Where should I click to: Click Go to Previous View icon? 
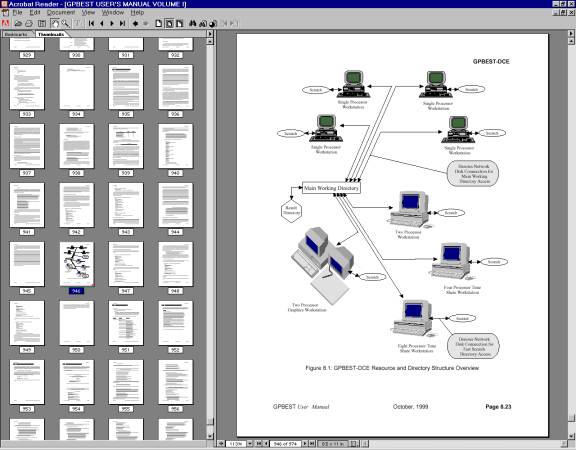pyautogui.click(x=135, y=24)
